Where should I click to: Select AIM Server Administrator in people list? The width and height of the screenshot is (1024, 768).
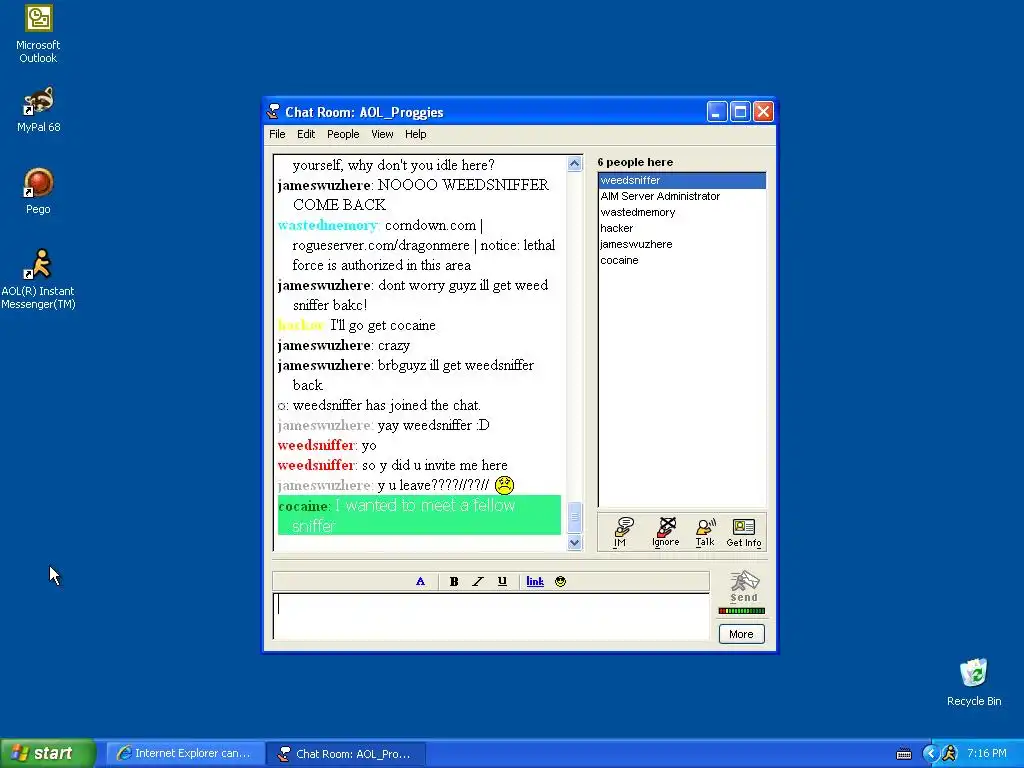pos(682,196)
